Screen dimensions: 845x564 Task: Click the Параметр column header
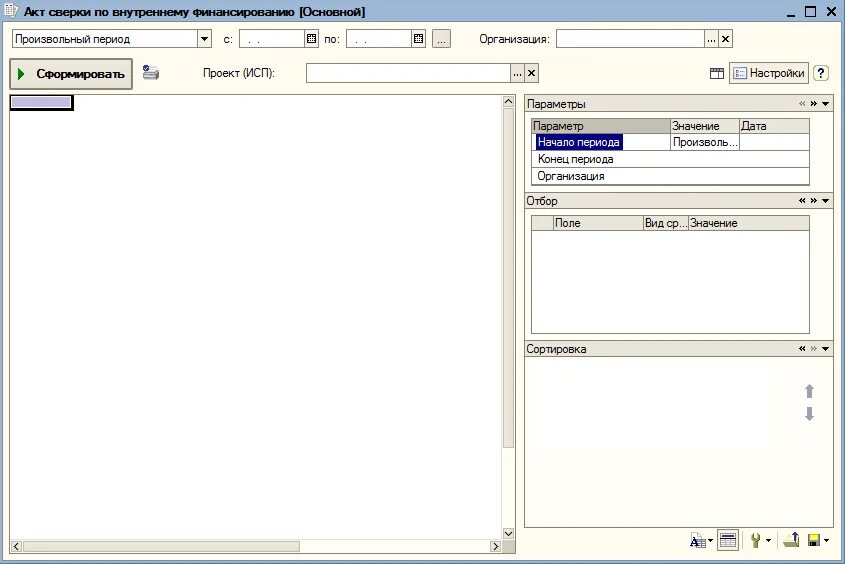coord(600,126)
